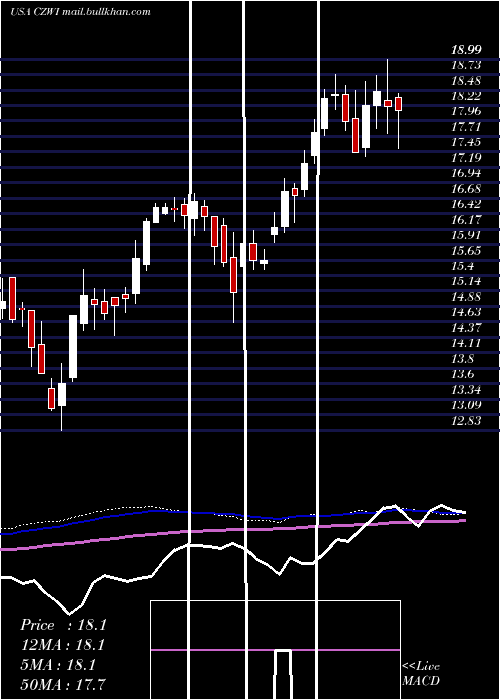Select the 17.19 price label
500x700 pixels.
[466, 158]
